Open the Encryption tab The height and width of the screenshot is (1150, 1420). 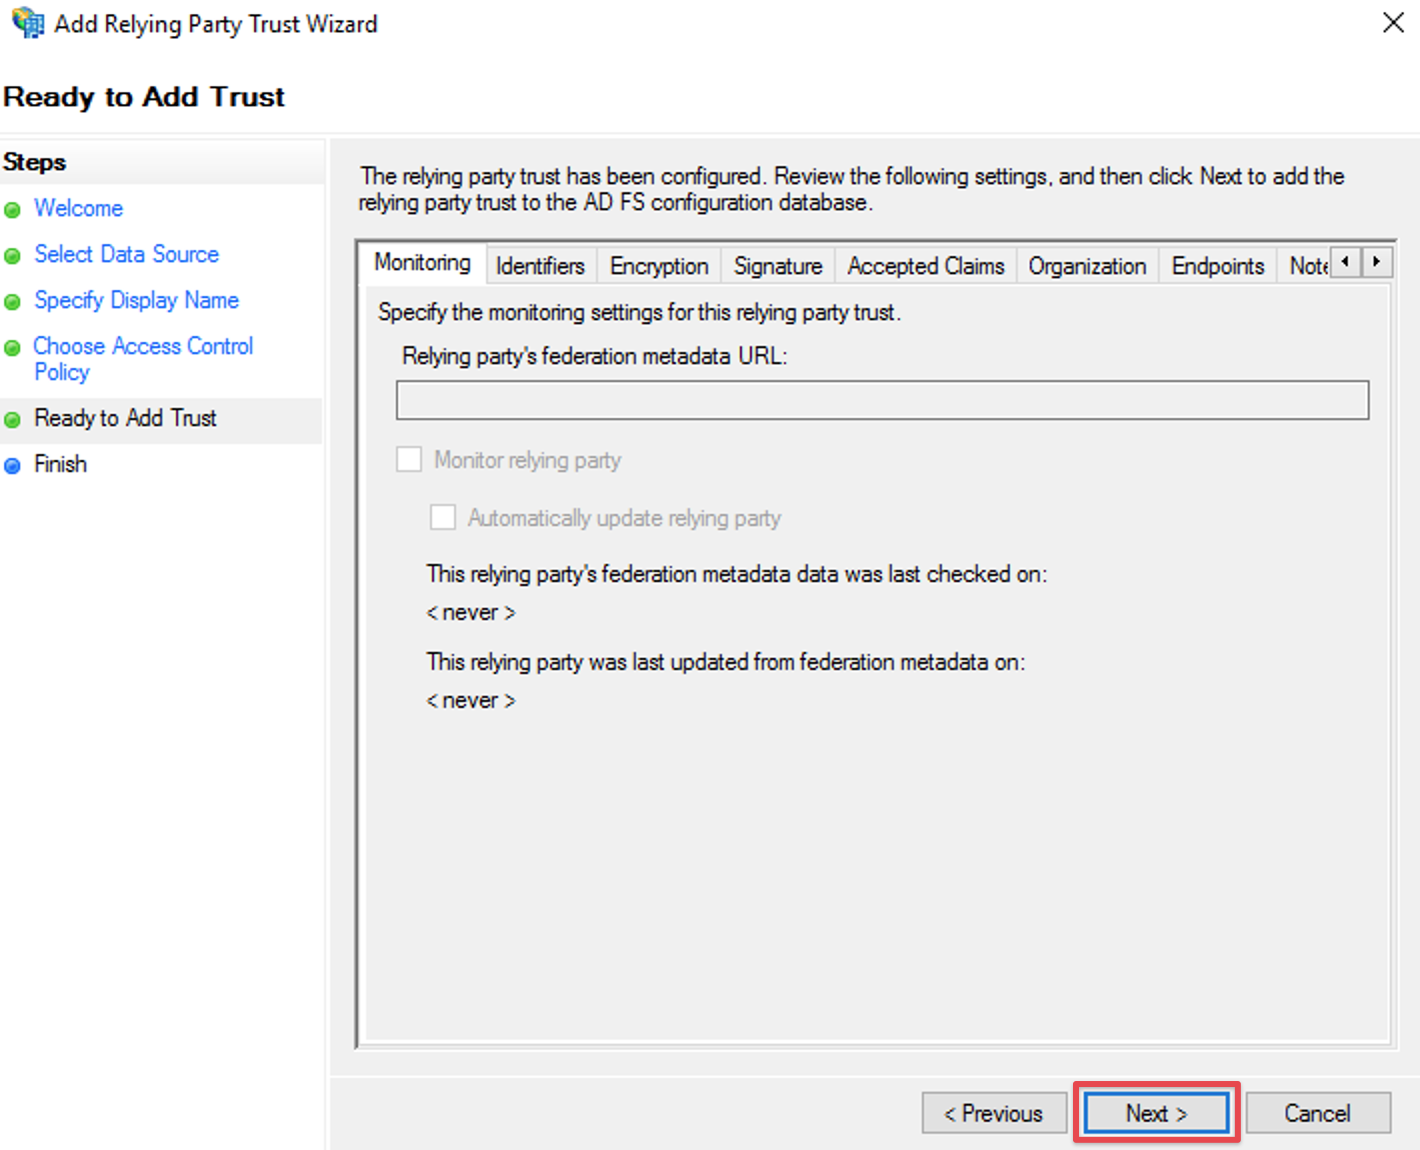click(x=659, y=266)
